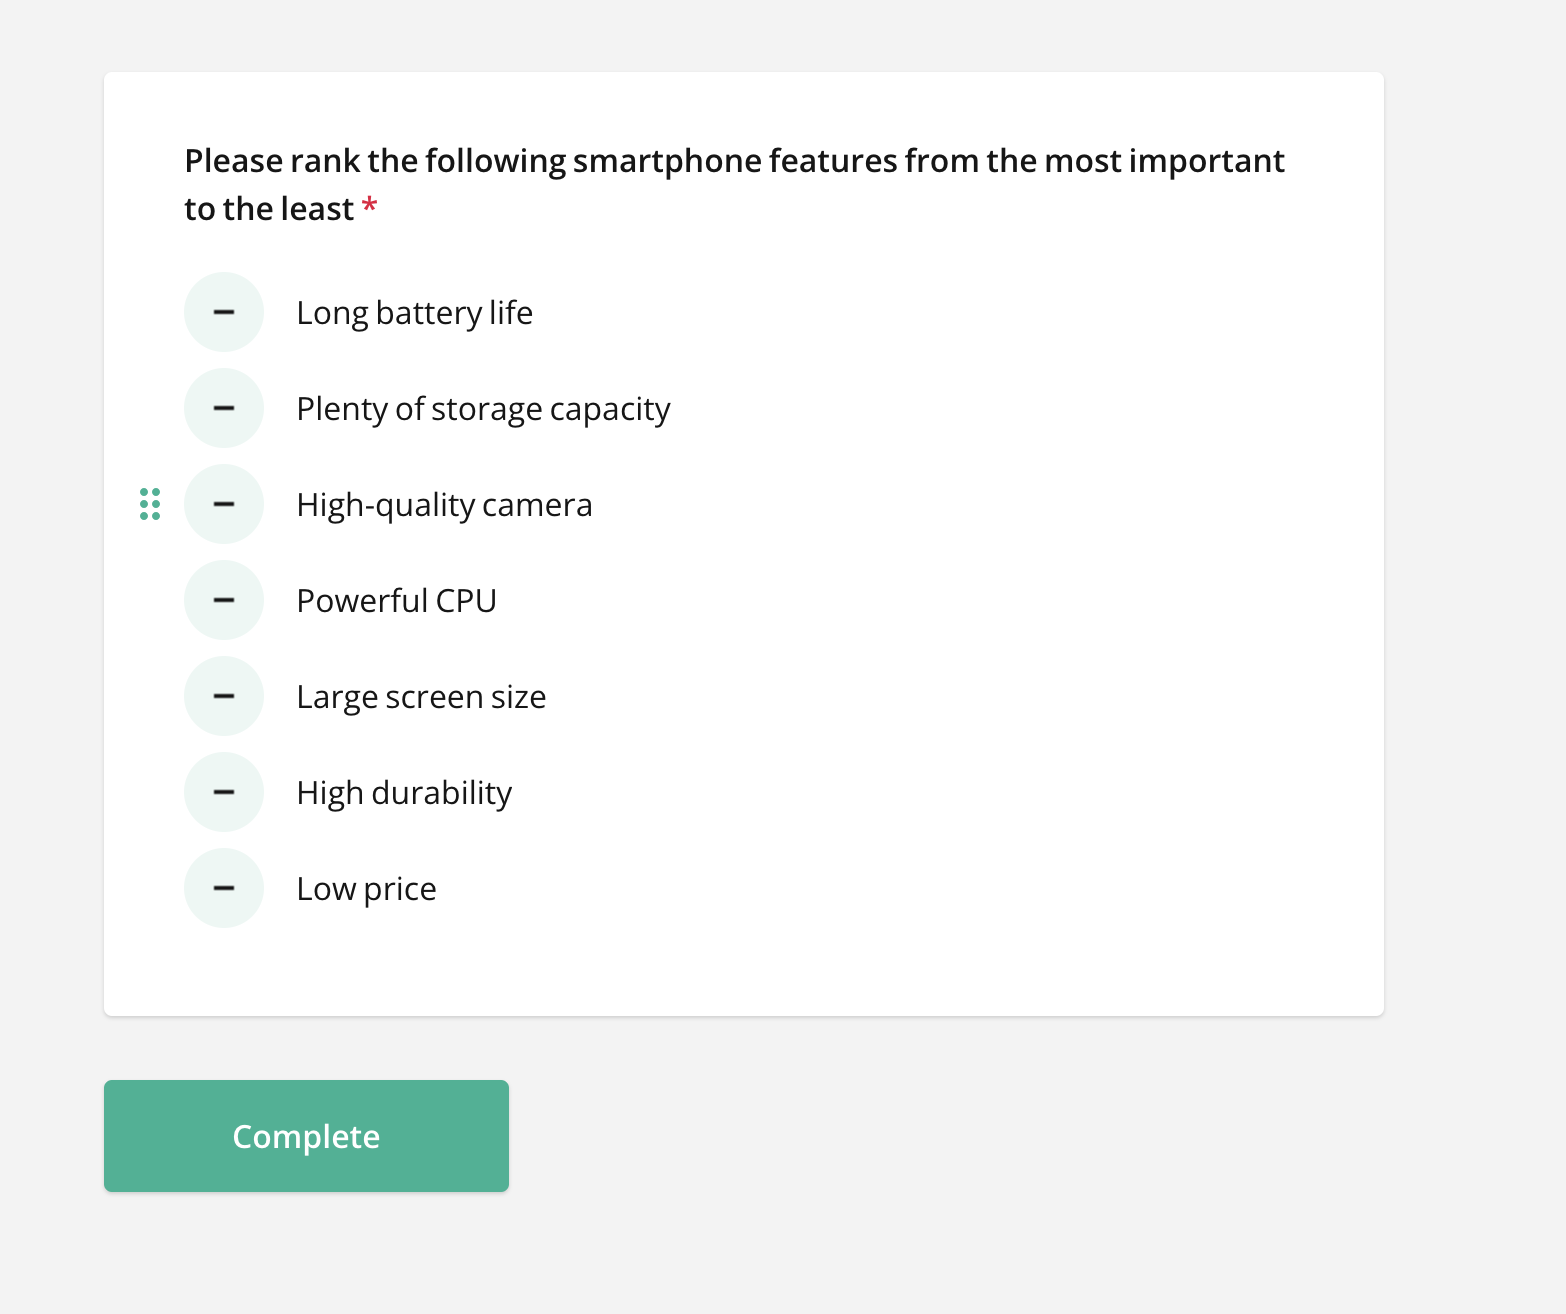
Task: Click the minus icon beside Plenty of storage capacity
Action: [x=224, y=408]
